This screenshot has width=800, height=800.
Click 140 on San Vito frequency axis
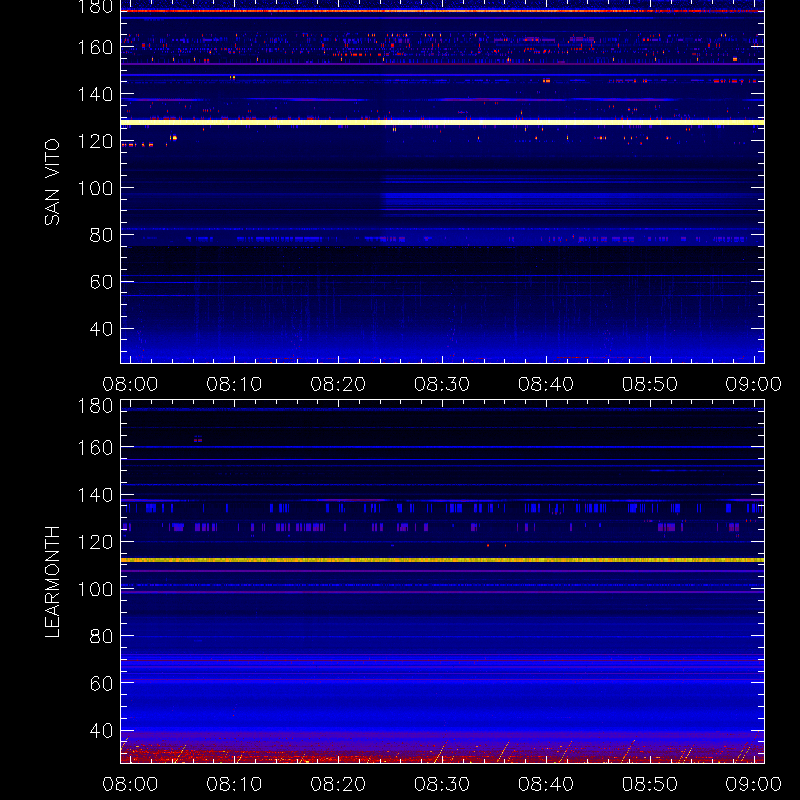(x=95, y=94)
